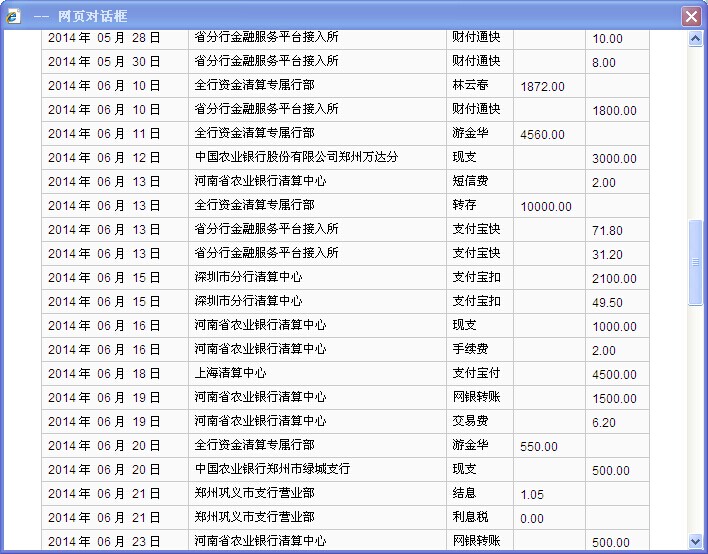Click the 10000.00 deposit amount
Screen dimensions: 708x554
(x=546, y=207)
